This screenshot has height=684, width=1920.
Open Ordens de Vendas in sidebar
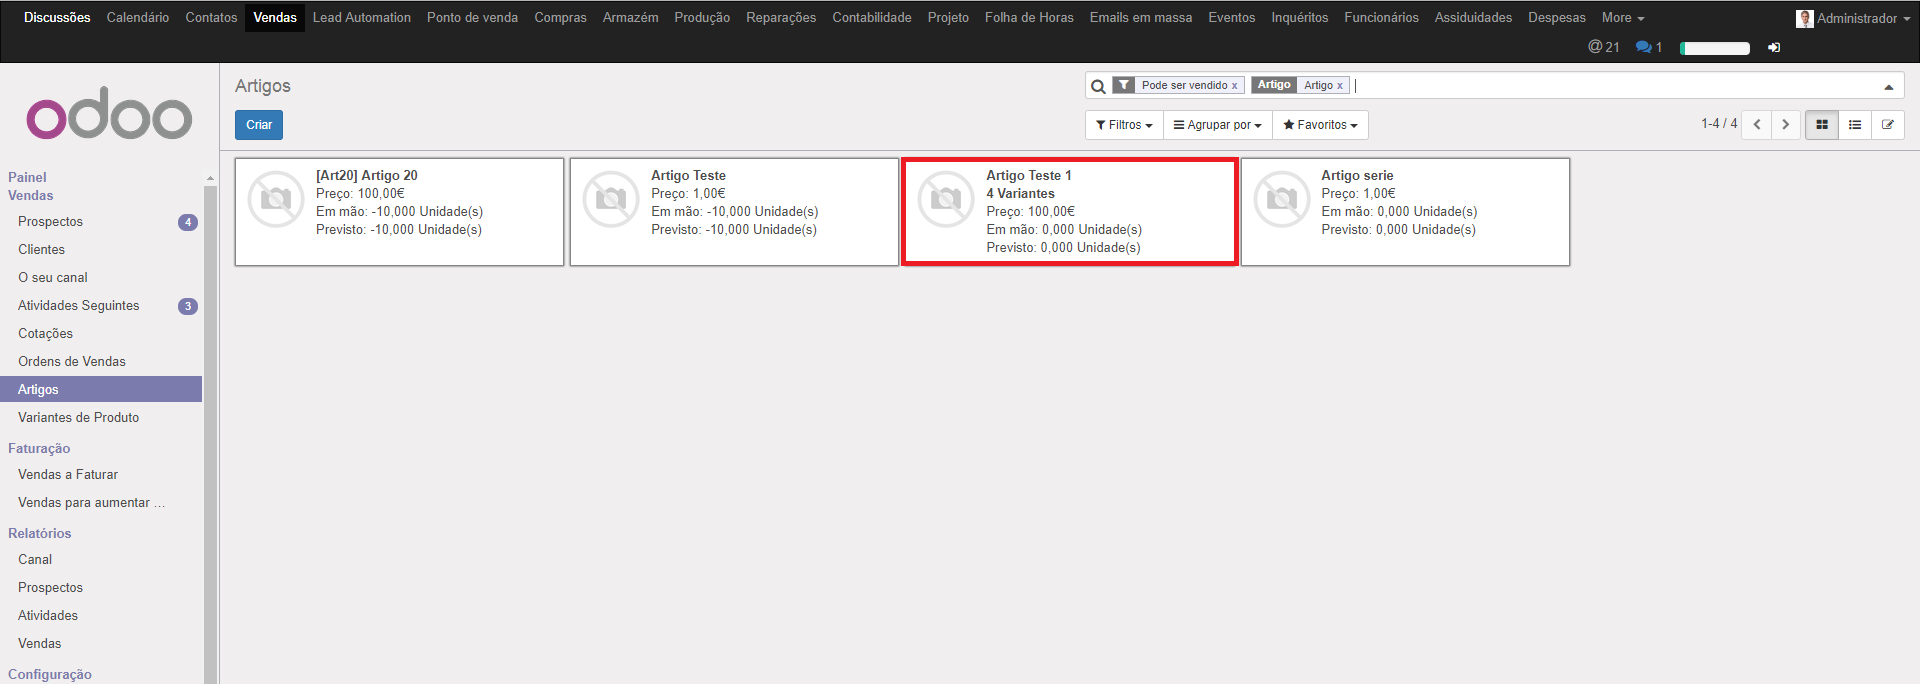coord(72,361)
